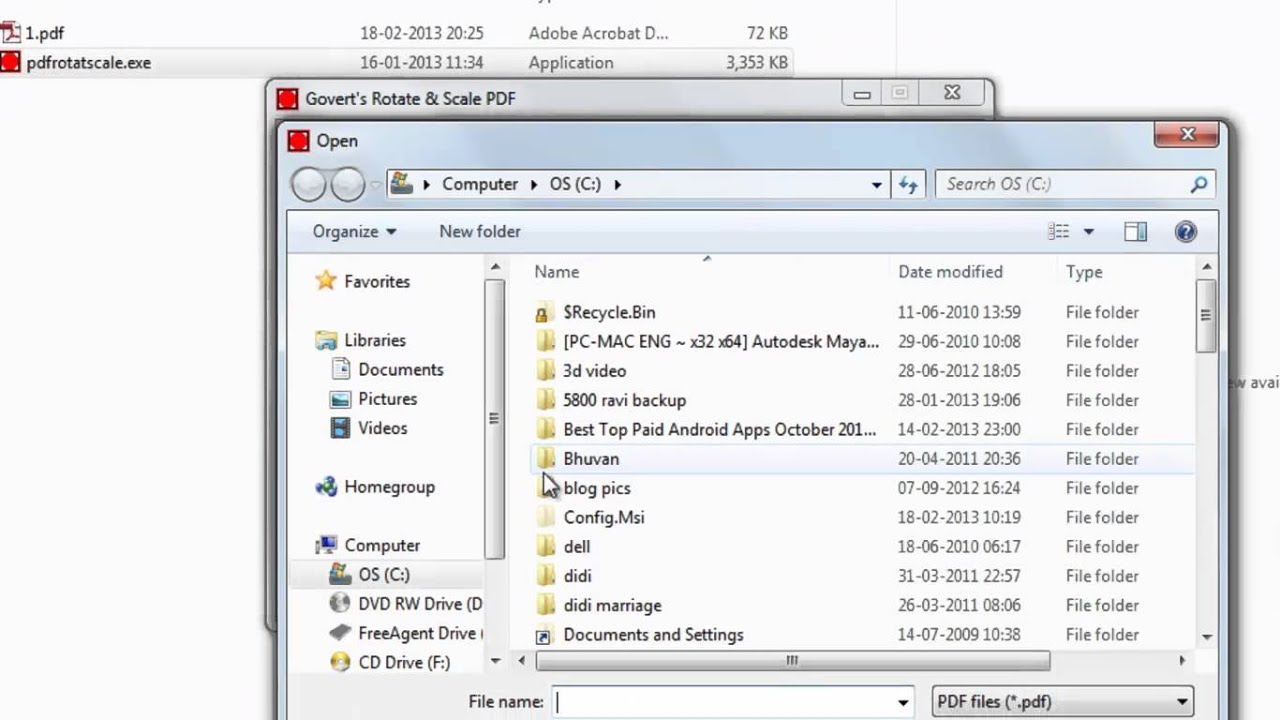Click the DVD RW Drive icon
This screenshot has height=720, width=1280.
pos(341,604)
